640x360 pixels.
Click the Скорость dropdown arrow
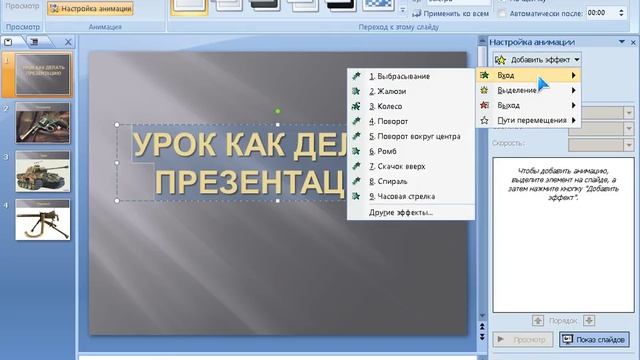629,144
